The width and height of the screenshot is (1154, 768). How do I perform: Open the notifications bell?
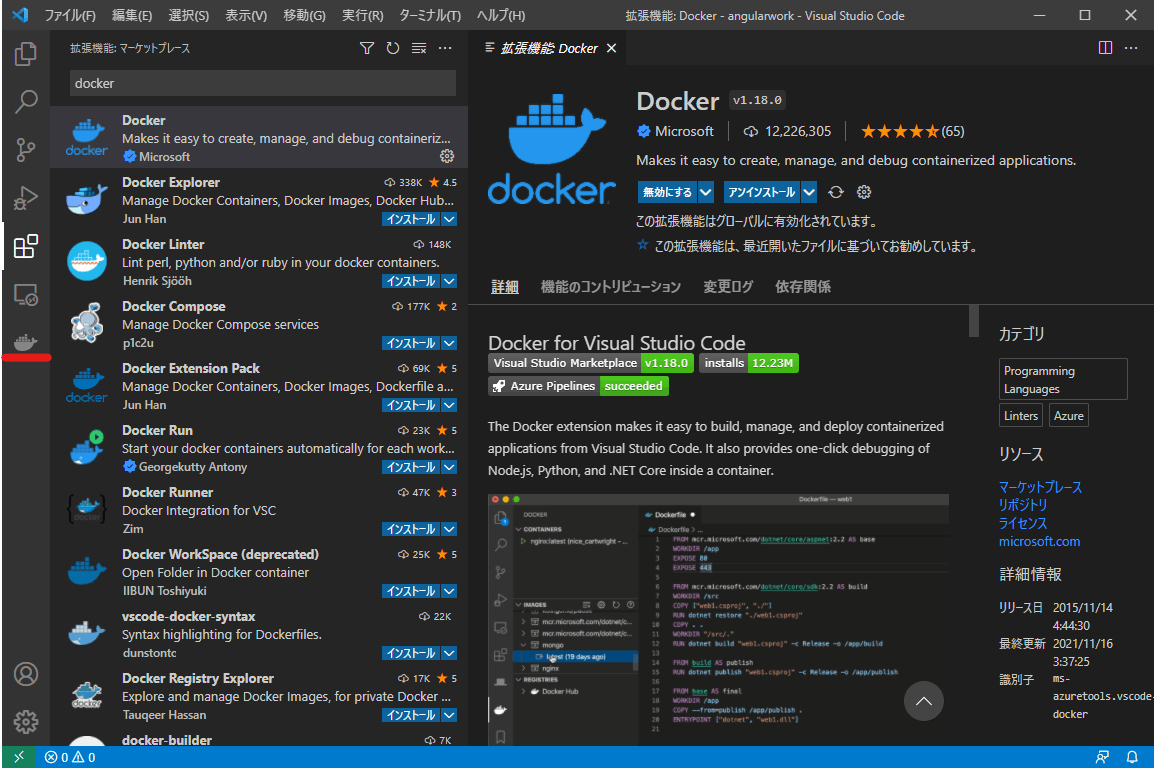(1132, 757)
